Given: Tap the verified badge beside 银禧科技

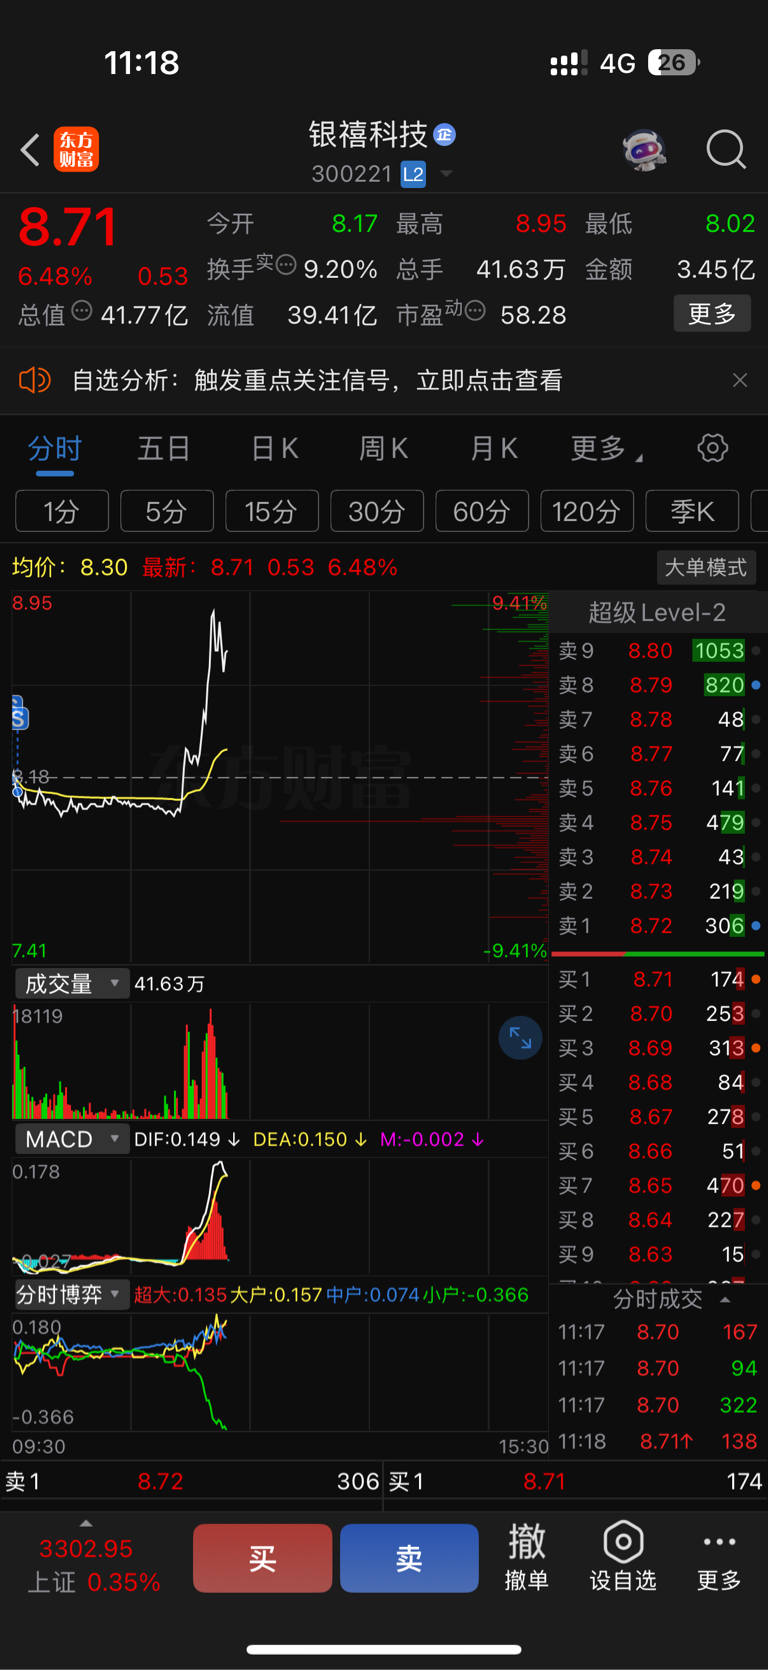Looking at the screenshot, I should tap(445, 134).
